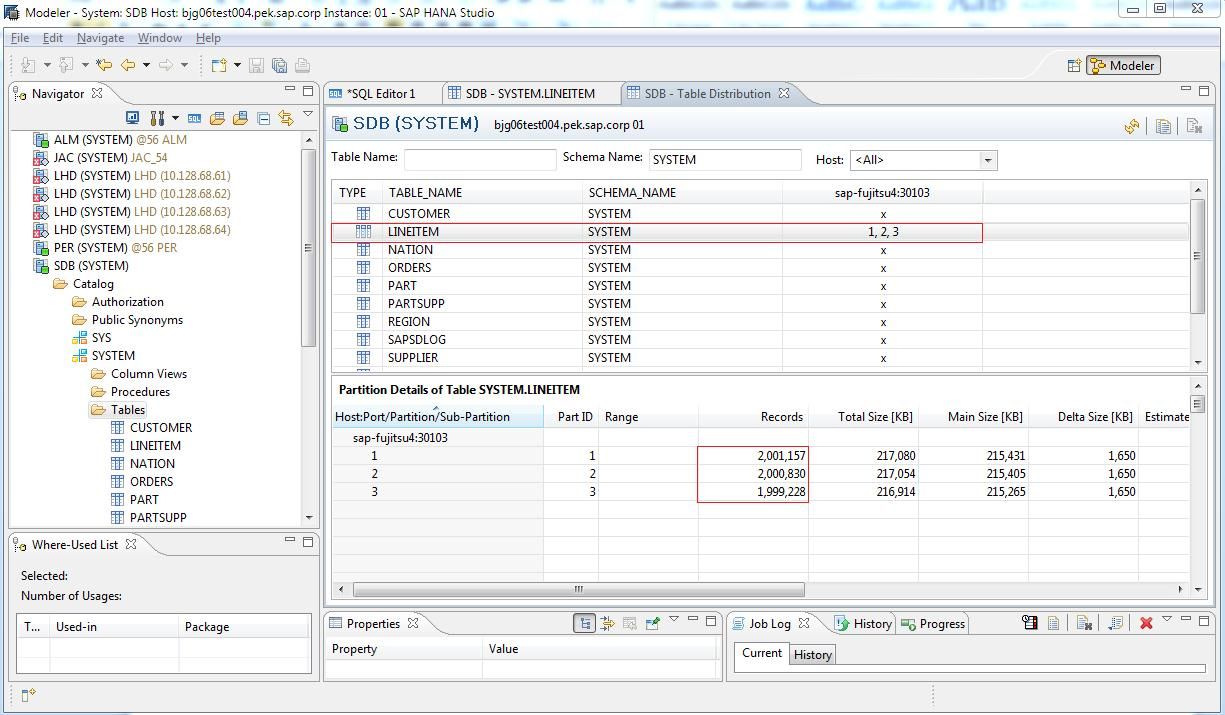The image size is (1225, 715).
Task: Pin Properties view to selection icon
Action: tap(653, 623)
